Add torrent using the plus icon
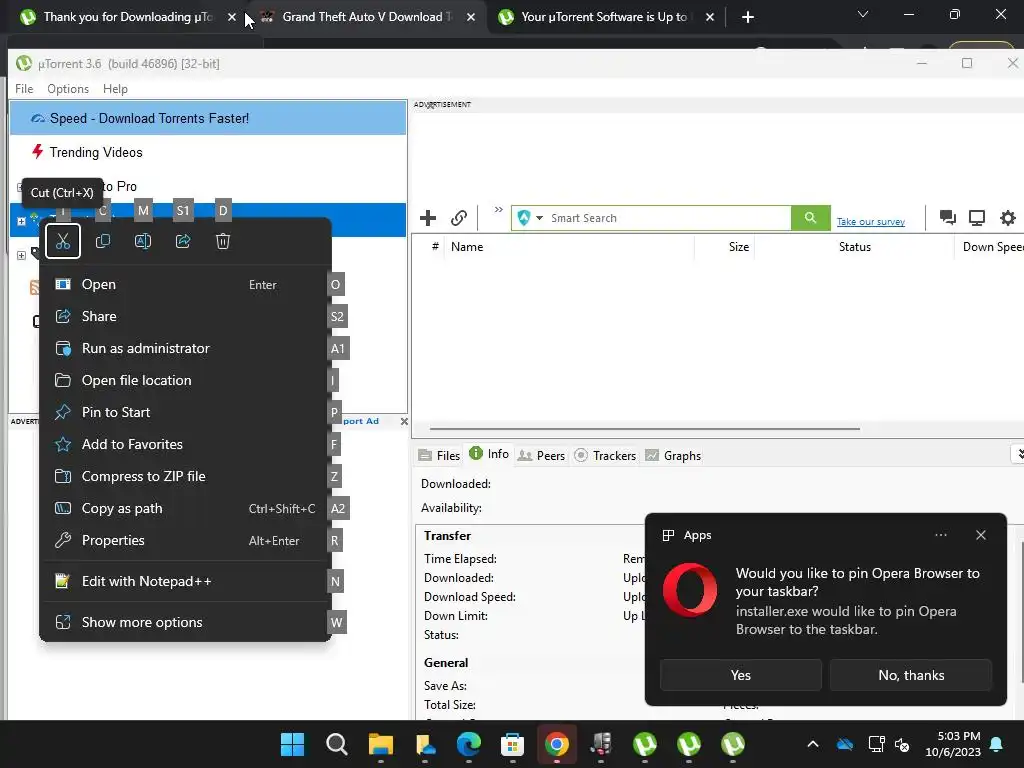Image resolution: width=1024 pixels, height=768 pixels. point(428,218)
